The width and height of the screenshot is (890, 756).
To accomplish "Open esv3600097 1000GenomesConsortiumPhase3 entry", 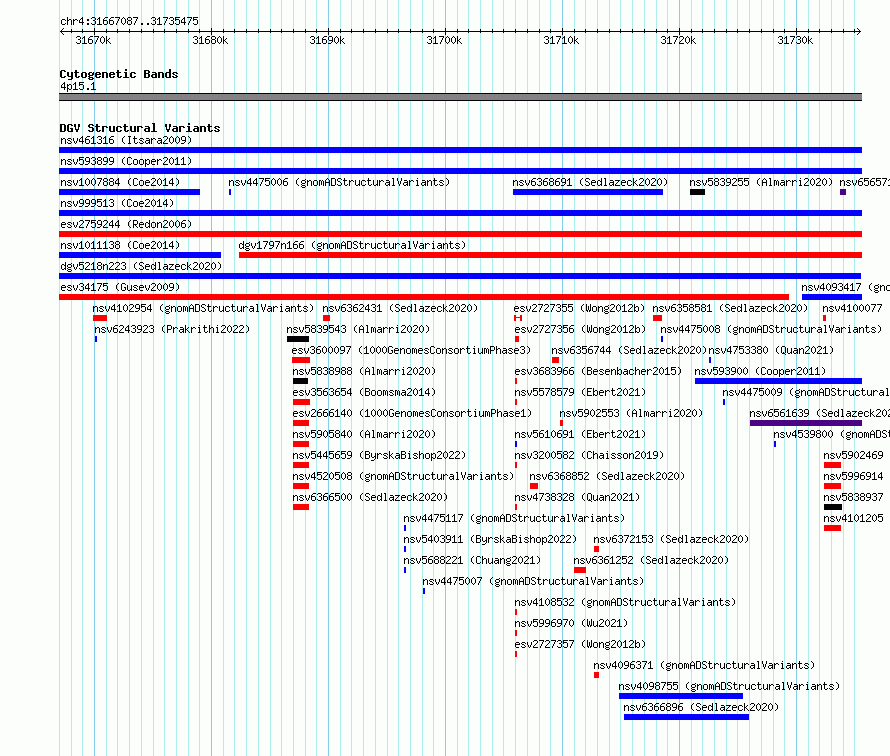I will point(412,350).
